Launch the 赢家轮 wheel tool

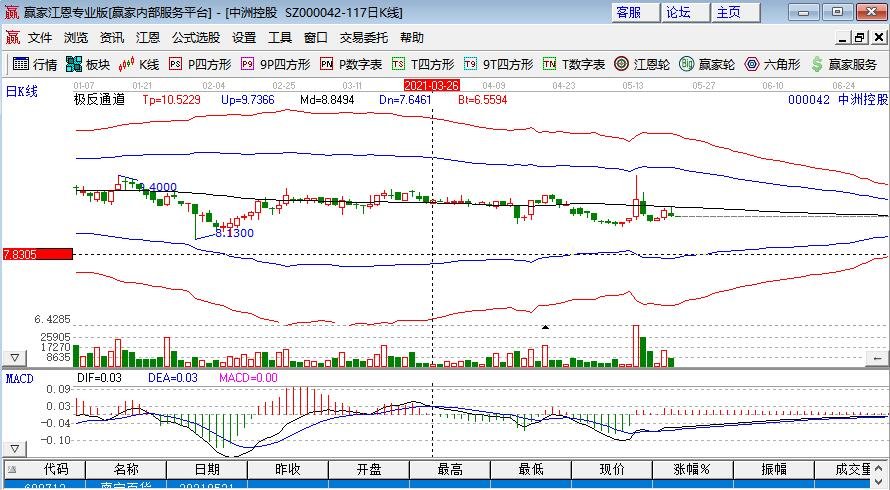707,64
